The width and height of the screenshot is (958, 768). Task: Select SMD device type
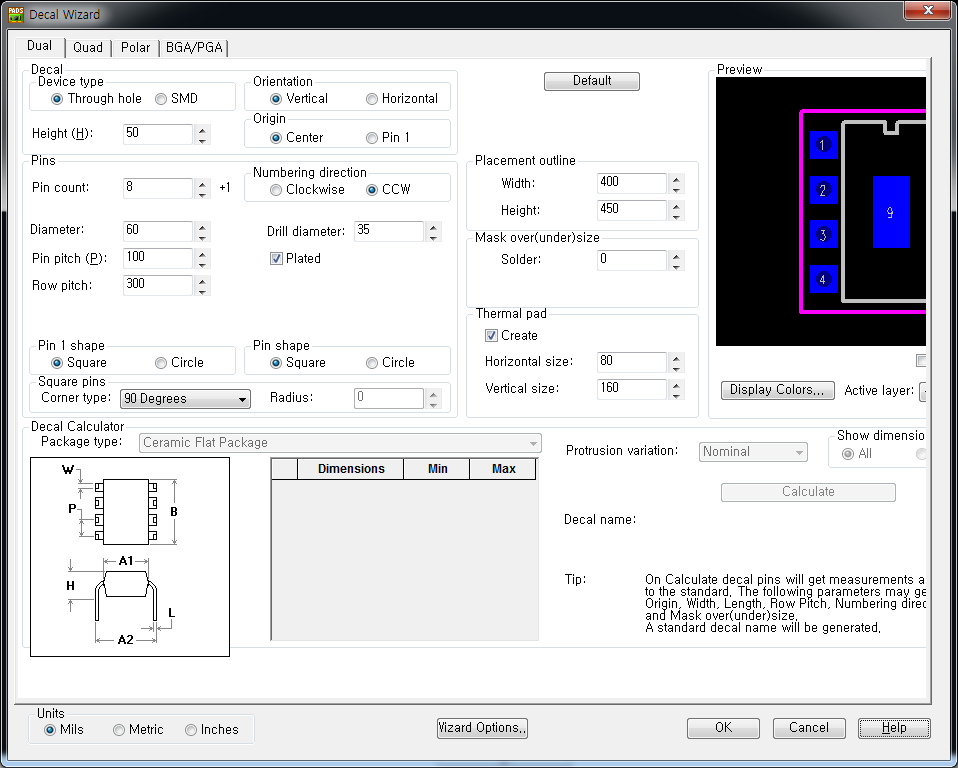pos(161,99)
